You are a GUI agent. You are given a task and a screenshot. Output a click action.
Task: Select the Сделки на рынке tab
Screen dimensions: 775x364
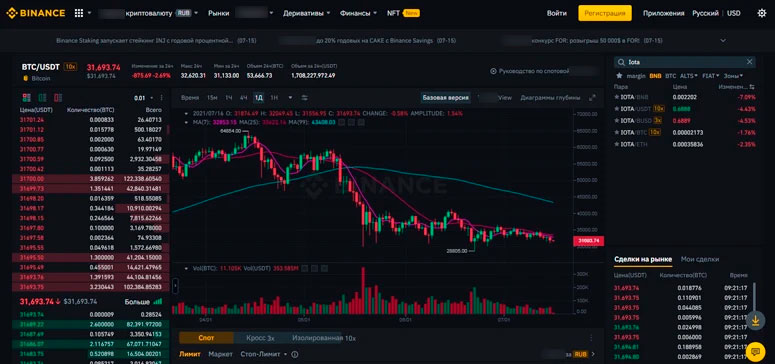pyautogui.click(x=643, y=259)
